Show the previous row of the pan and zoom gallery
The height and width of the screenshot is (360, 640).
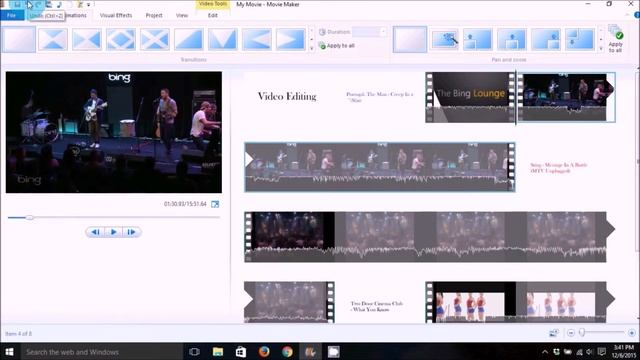click(x=601, y=31)
